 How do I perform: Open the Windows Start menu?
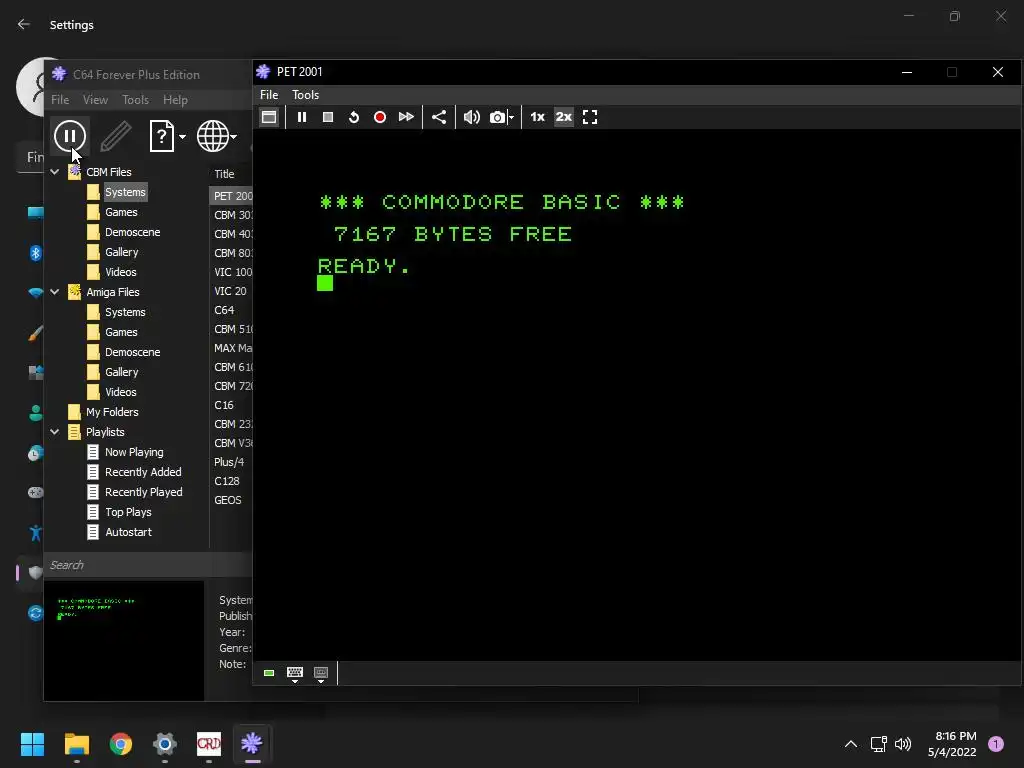point(32,744)
